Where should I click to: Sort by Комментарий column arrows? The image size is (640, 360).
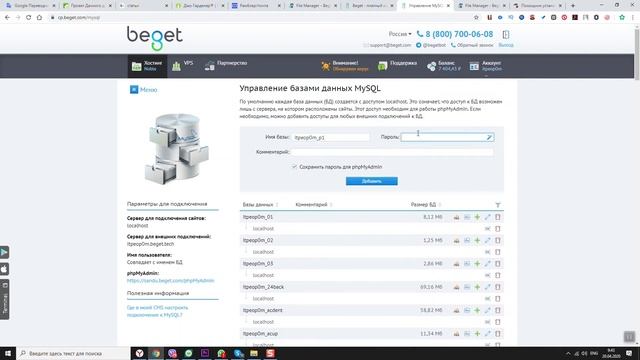tap(331, 204)
